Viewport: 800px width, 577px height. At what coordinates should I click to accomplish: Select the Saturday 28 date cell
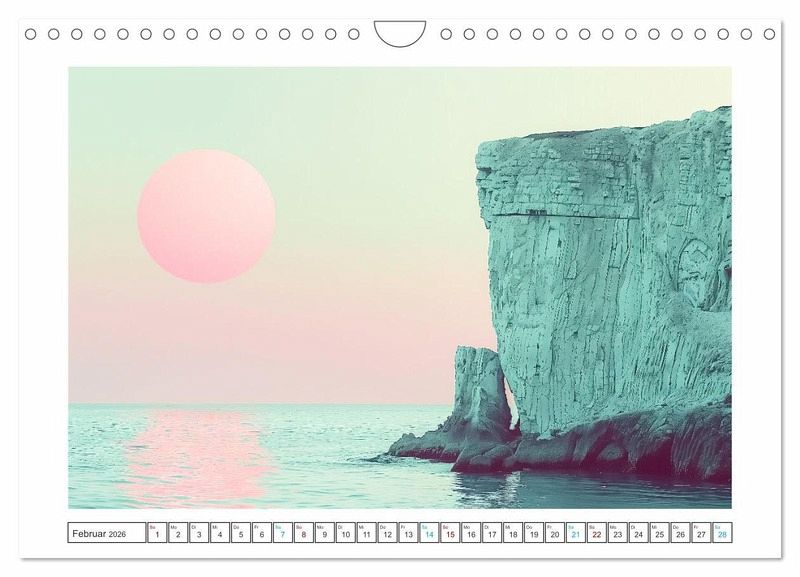coord(722,532)
